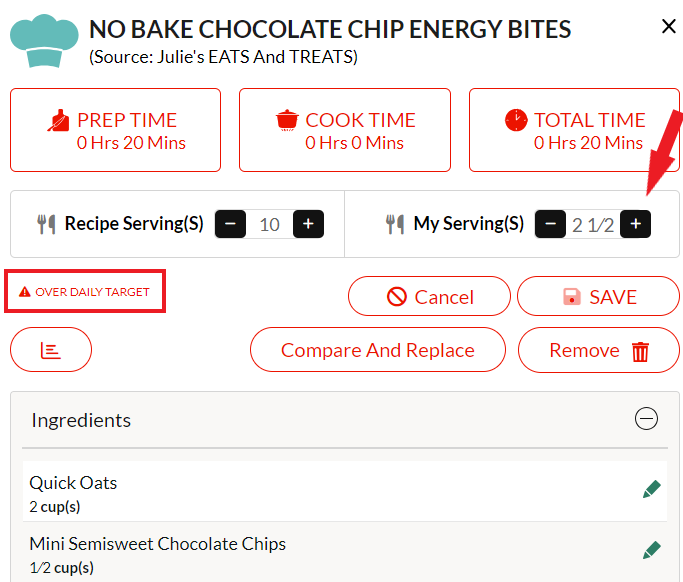Image resolution: width=683 pixels, height=582 pixels.
Task: Click the Cook Time pot icon
Action: coord(287,120)
